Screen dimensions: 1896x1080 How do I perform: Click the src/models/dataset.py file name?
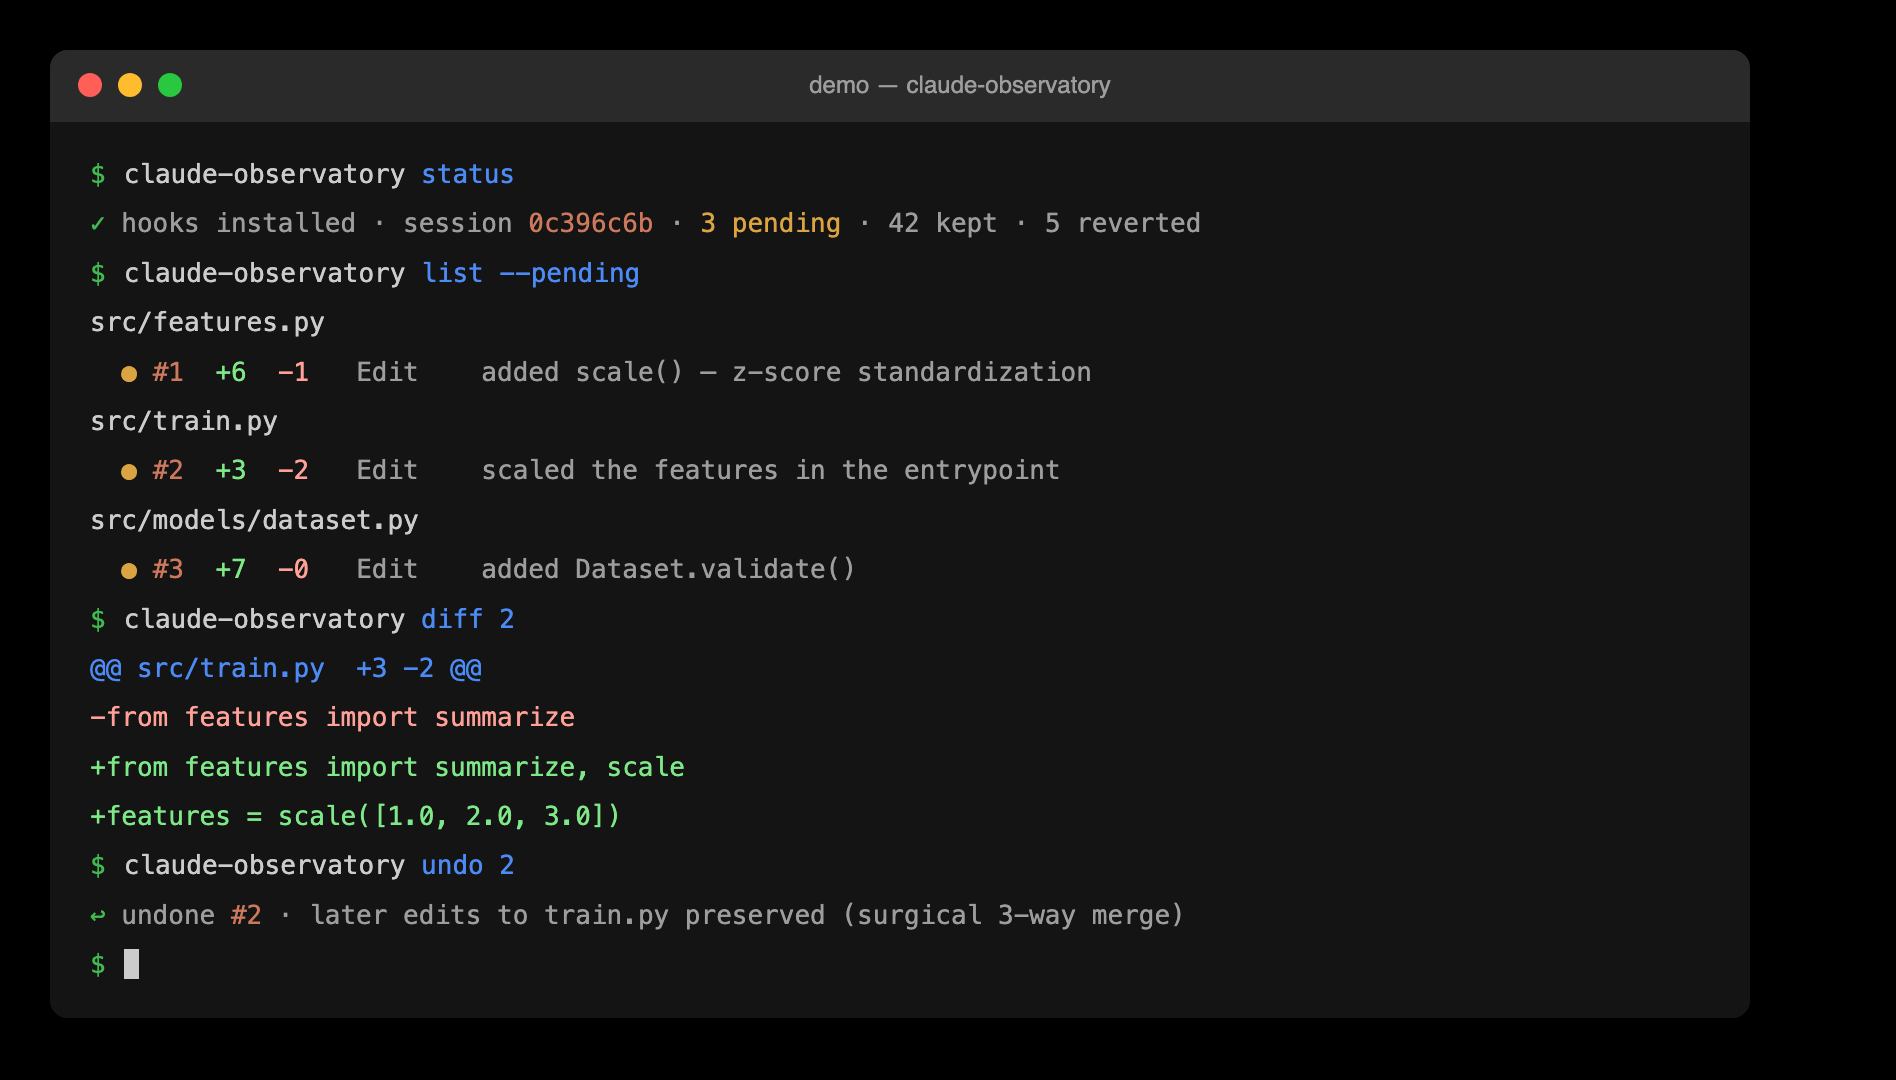pyautogui.click(x=254, y=520)
